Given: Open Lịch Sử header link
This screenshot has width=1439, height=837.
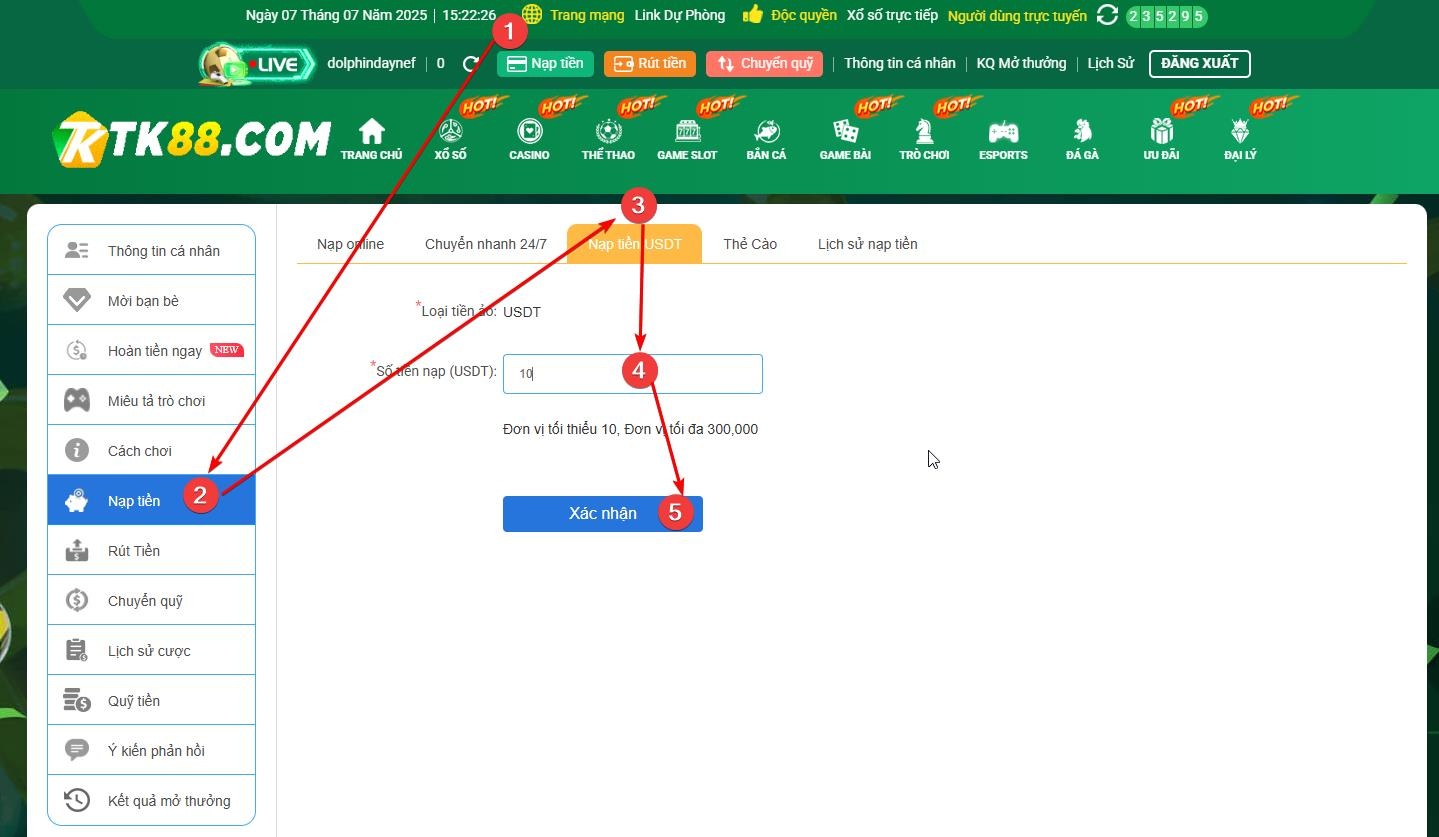Looking at the screenshot, I should tap(1111, 63).
